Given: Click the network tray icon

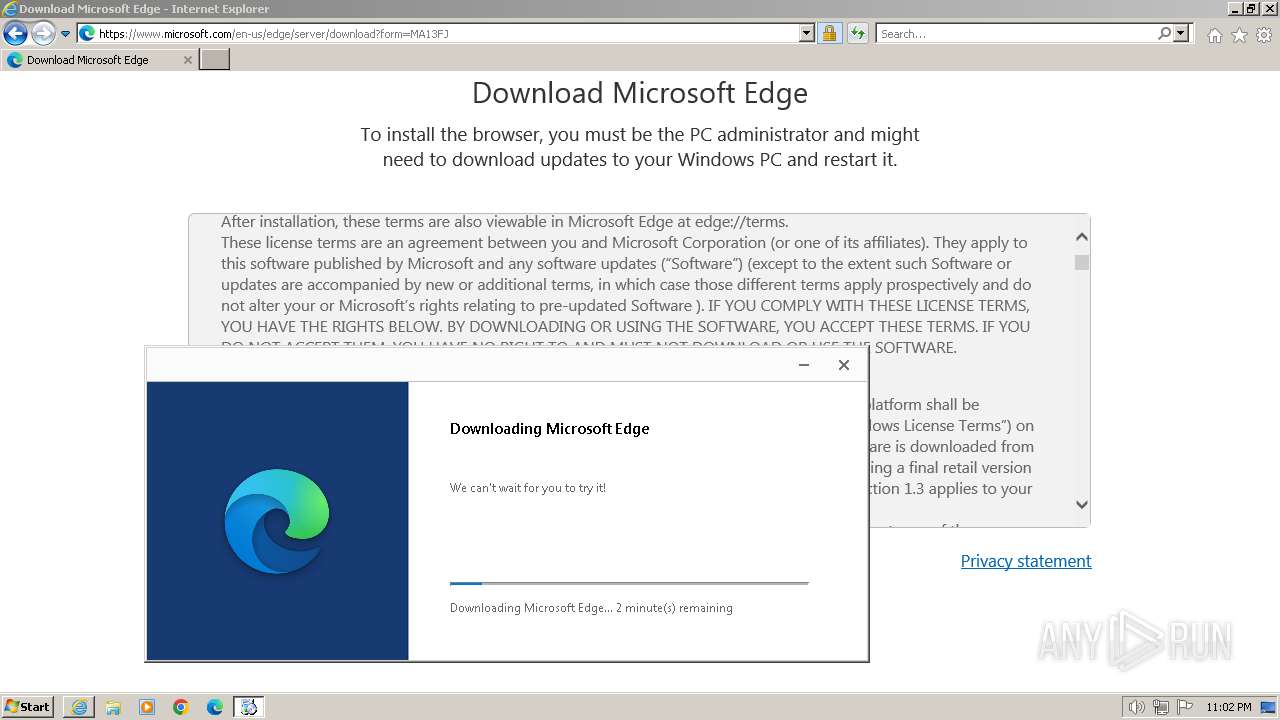Looking at the screenshot, I should coord(1161,707).
